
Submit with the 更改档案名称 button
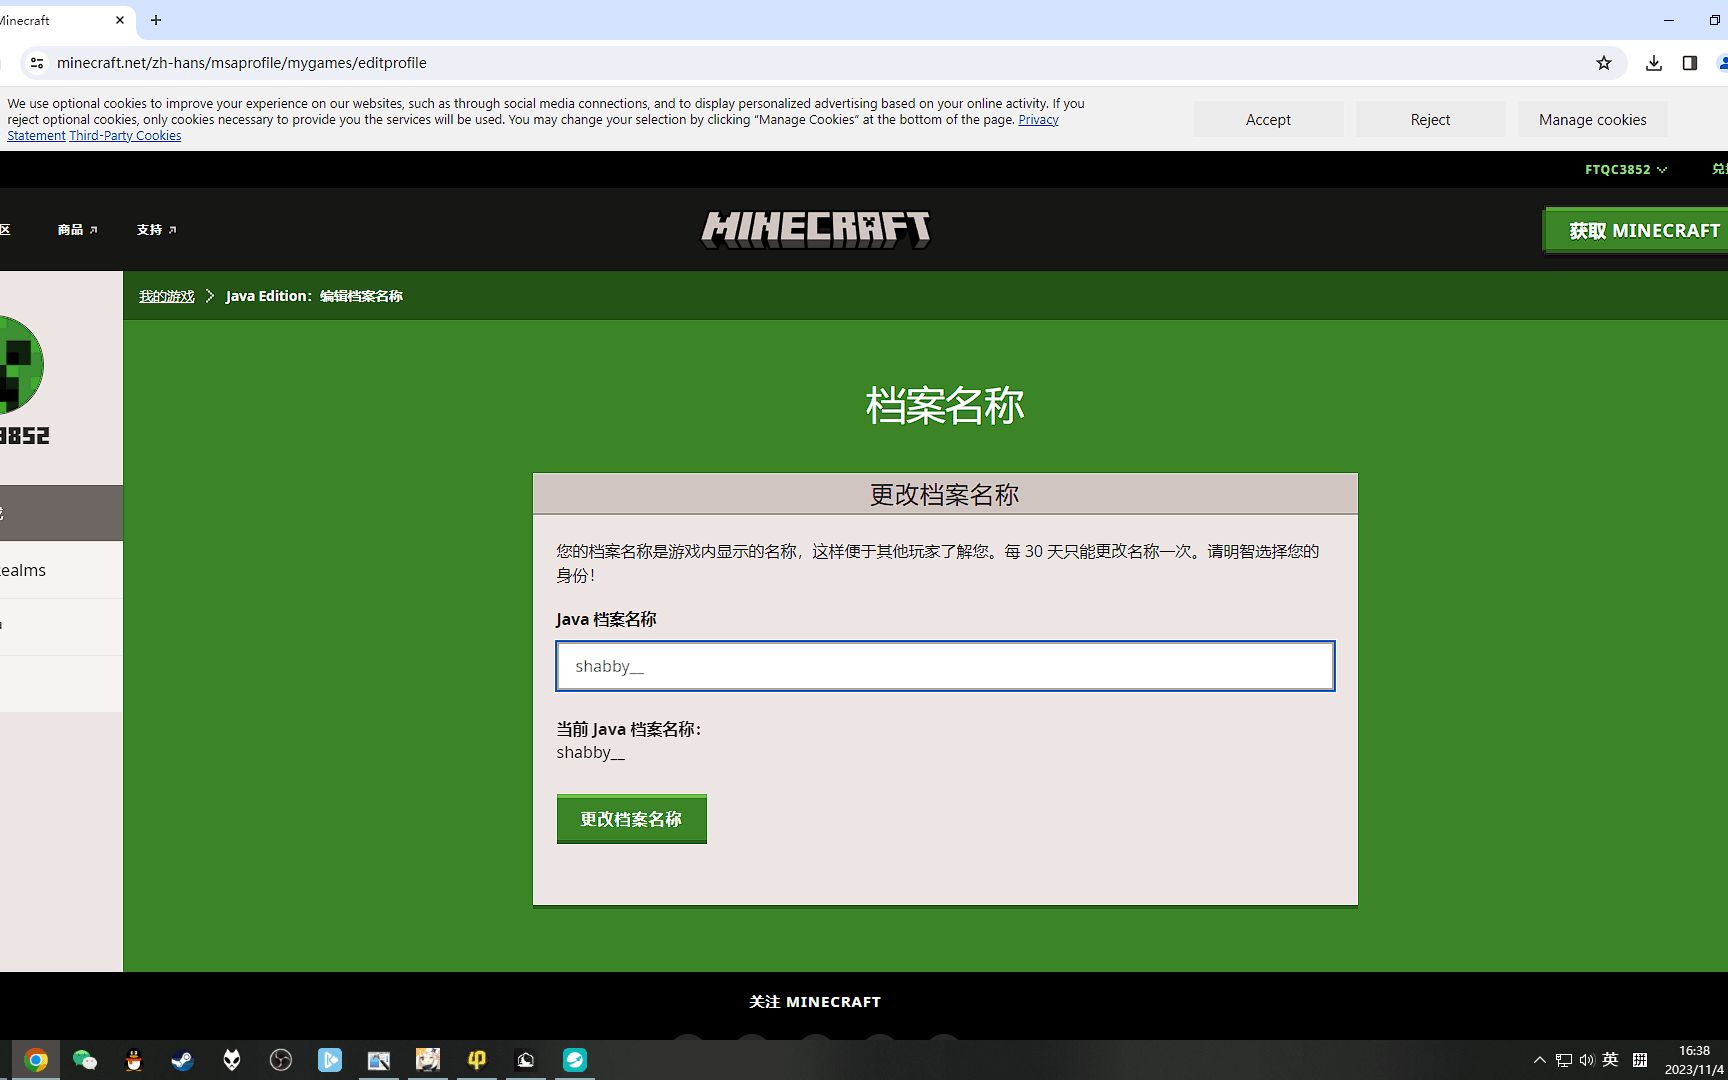coord(632,819)
